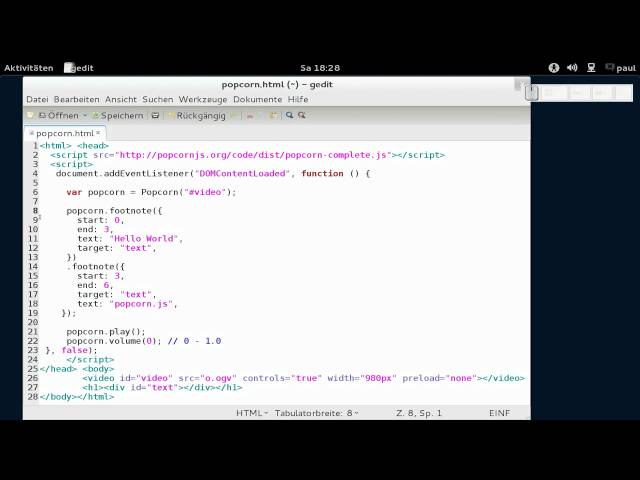Open the Werkzeuge menu
Image resolution: width=640 pixels, height=480 pixels.
point(203,99)
